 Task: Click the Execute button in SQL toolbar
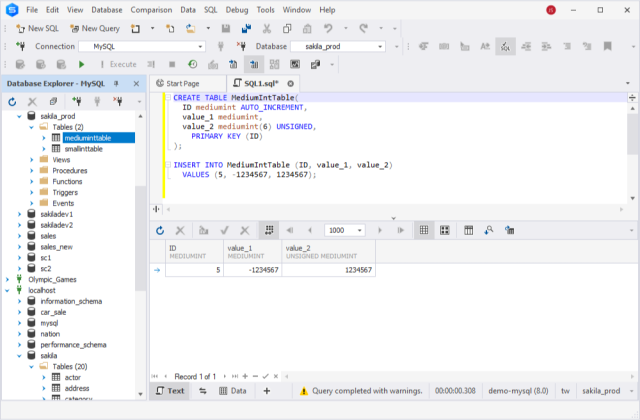(x=116, y=64)
